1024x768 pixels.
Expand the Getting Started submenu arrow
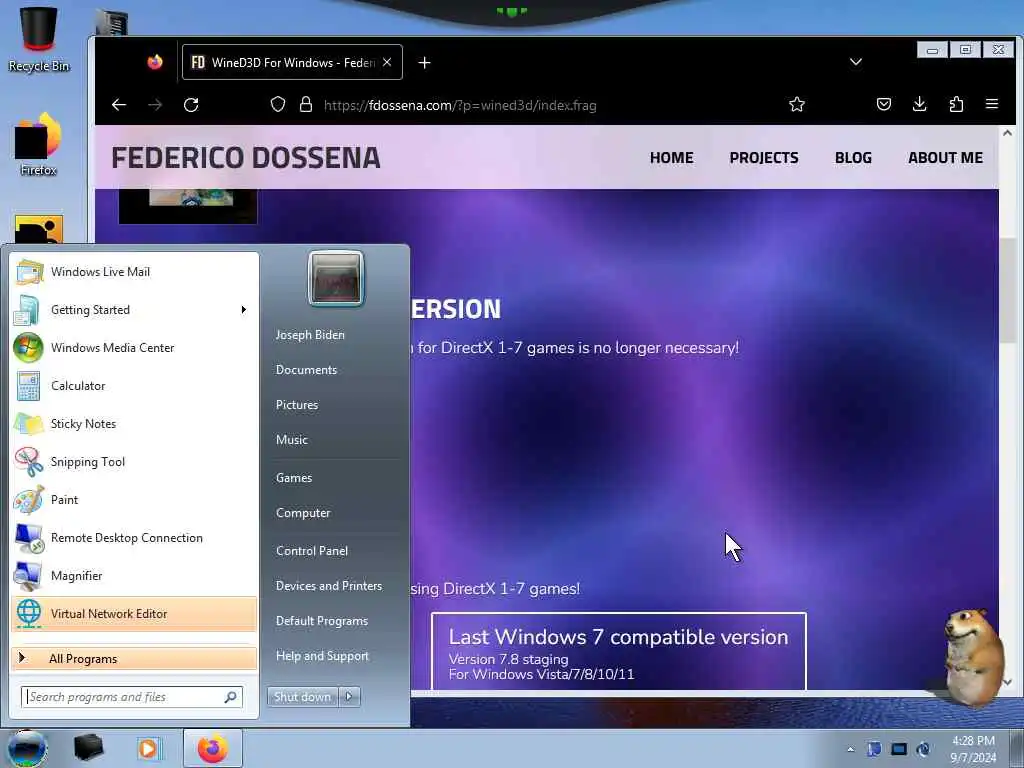pos(244,310)
